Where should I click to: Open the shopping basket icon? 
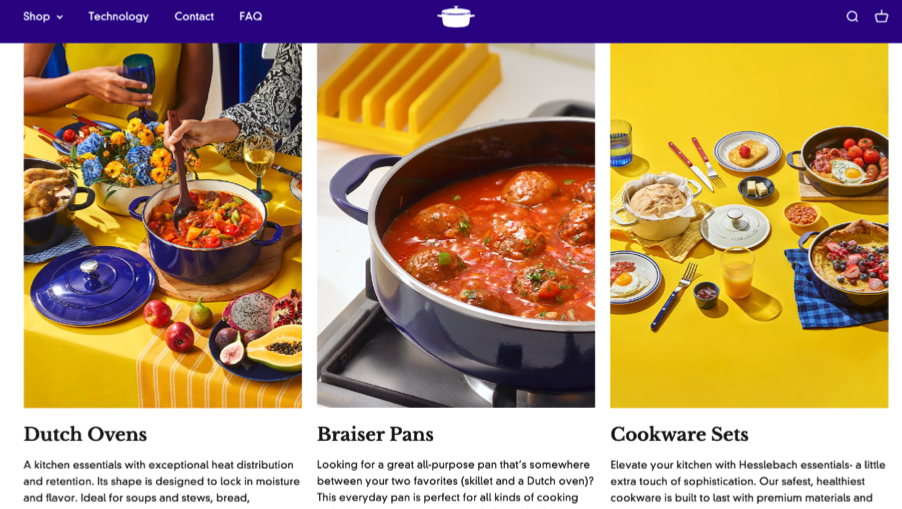pos(881,17)
